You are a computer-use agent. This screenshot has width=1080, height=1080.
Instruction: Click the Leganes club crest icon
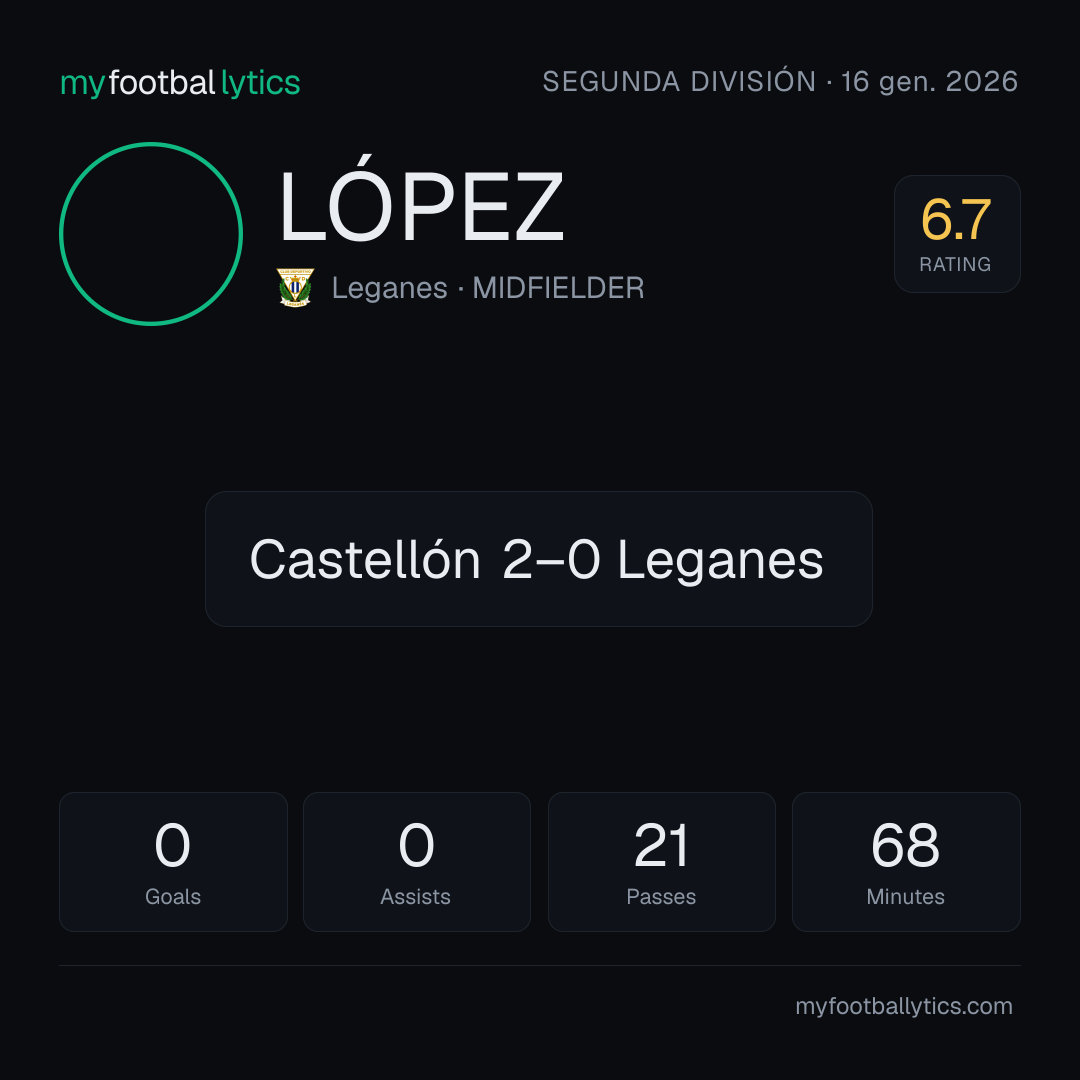[x=295, y=287]
